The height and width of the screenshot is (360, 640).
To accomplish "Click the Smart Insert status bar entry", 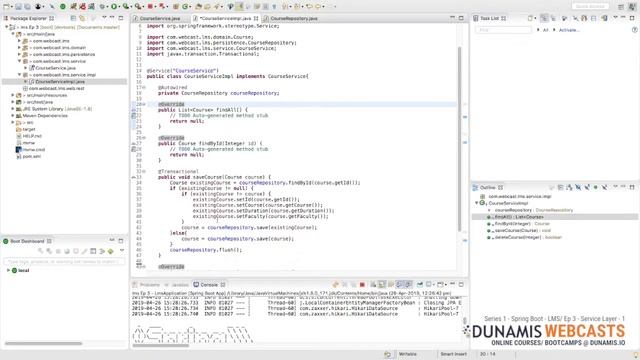I will coord(453,354).
